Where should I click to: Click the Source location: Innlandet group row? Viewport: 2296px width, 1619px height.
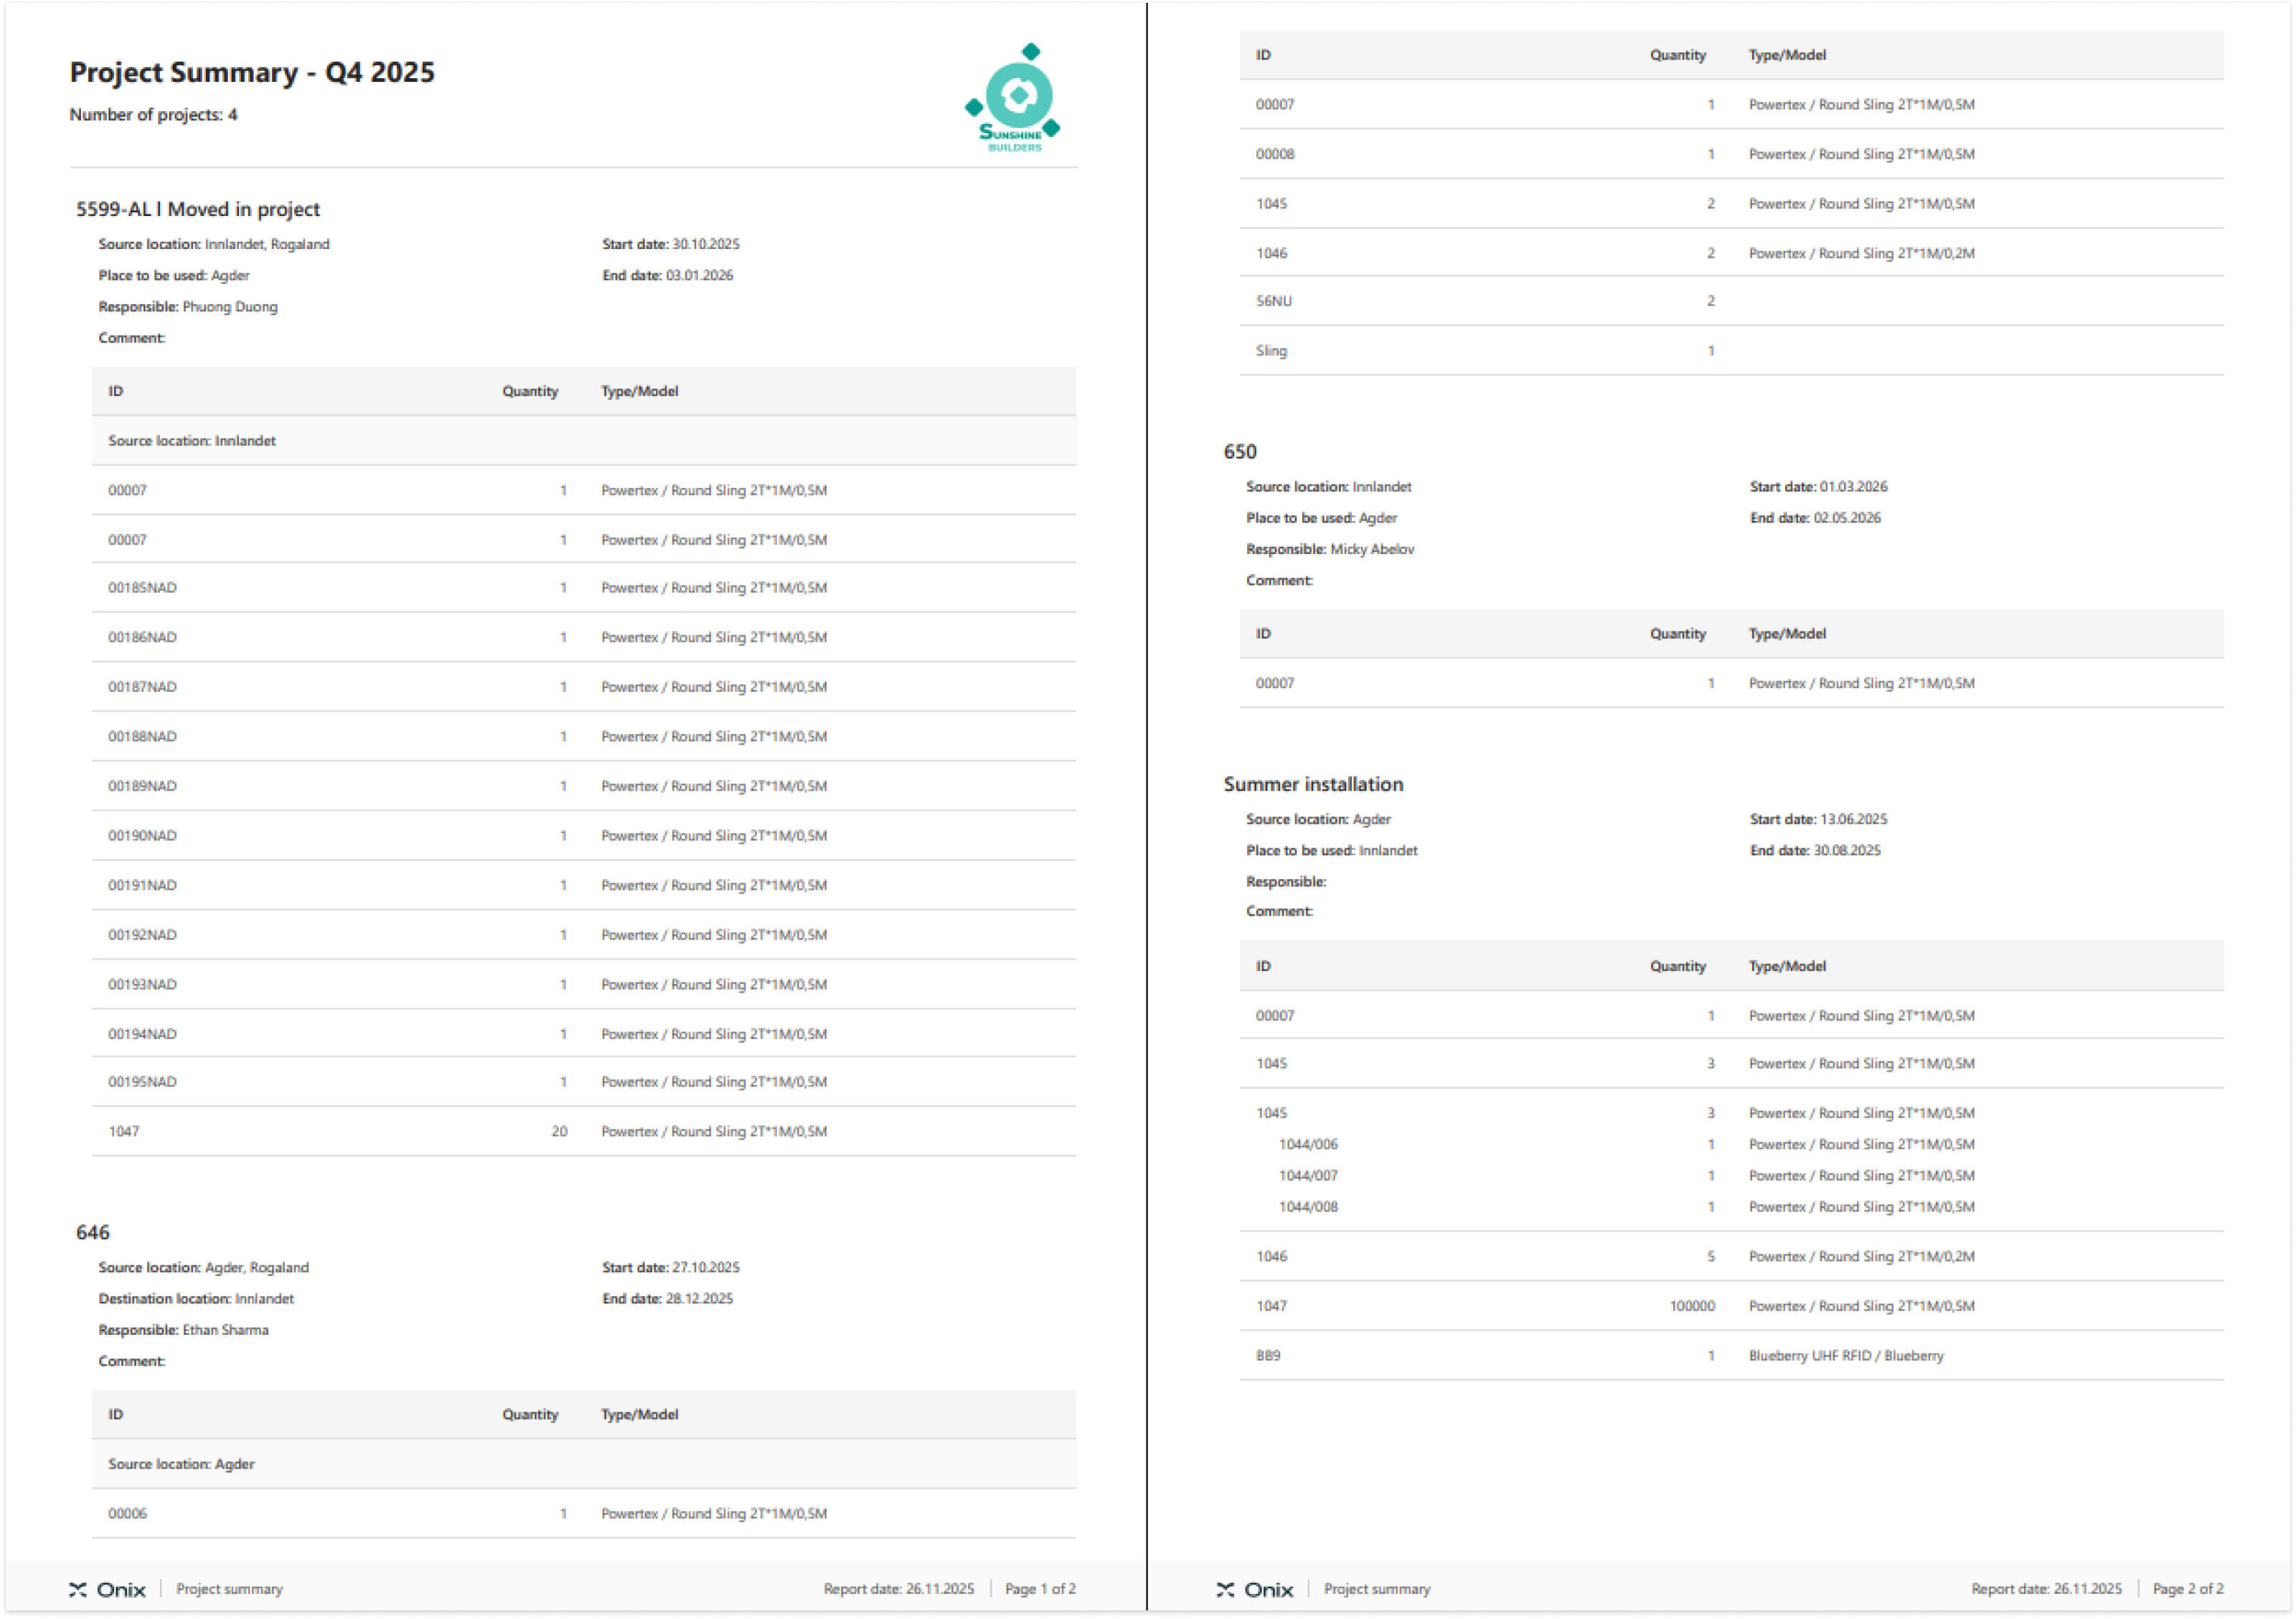coord(192,441)
